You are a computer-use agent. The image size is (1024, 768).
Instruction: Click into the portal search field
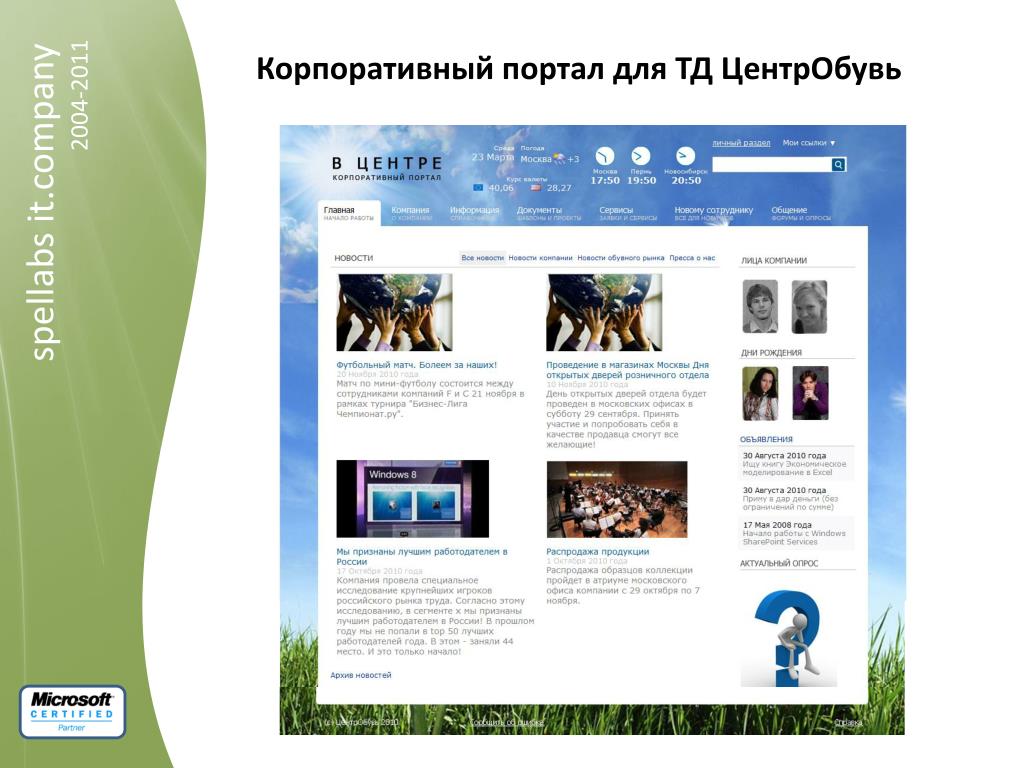[771, 165]
